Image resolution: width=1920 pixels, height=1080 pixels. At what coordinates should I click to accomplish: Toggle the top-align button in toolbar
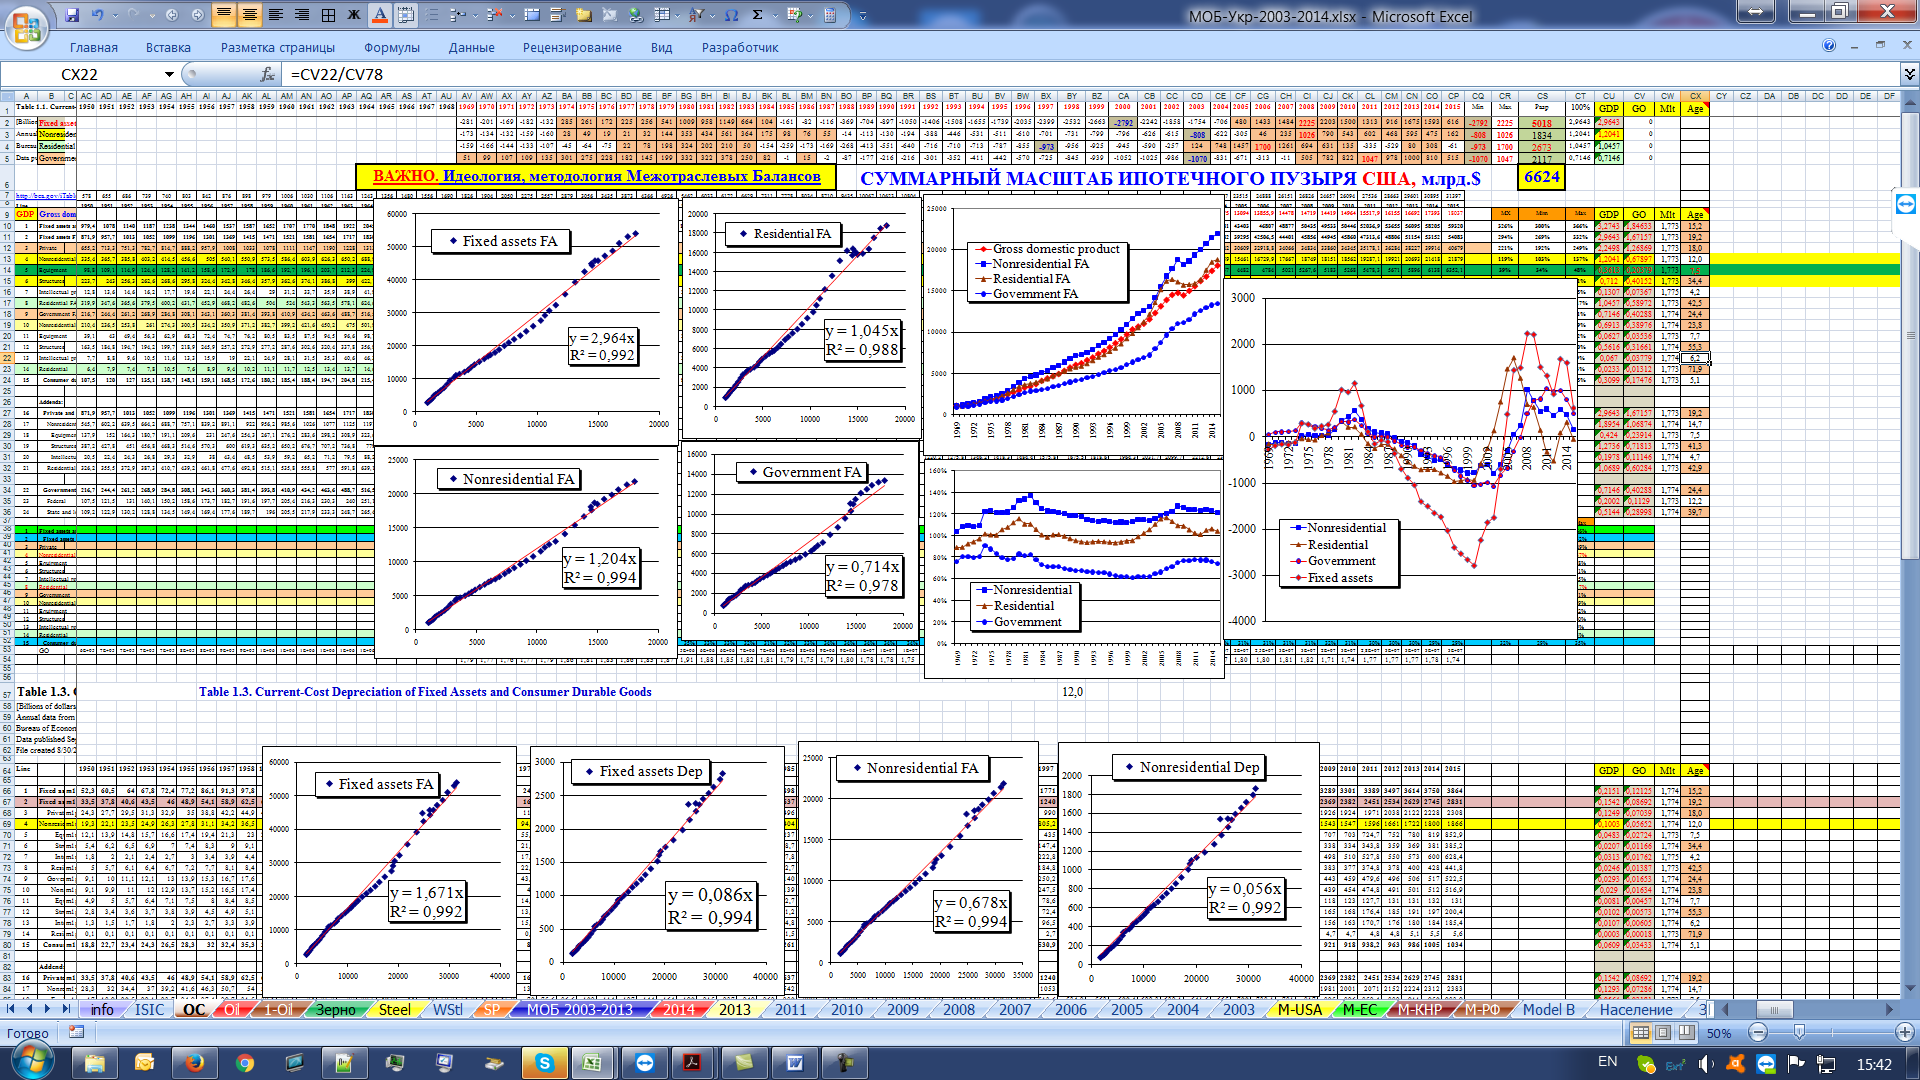coord(223,15)
